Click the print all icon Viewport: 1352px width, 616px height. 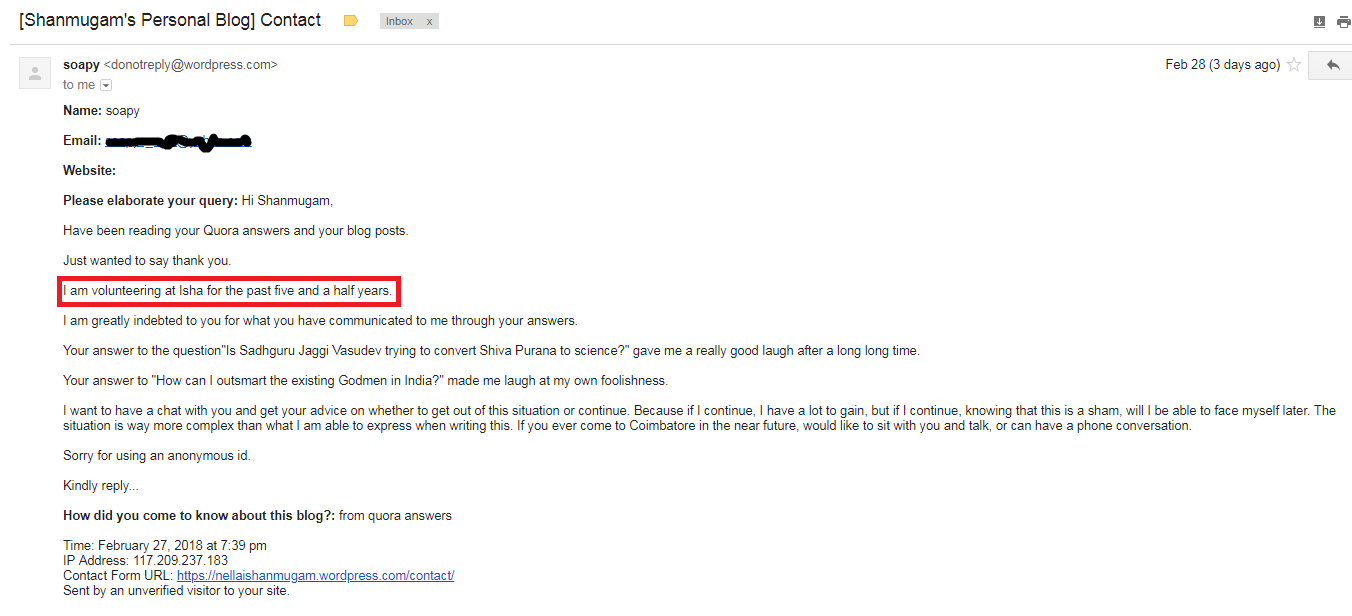pos(1343,22)
